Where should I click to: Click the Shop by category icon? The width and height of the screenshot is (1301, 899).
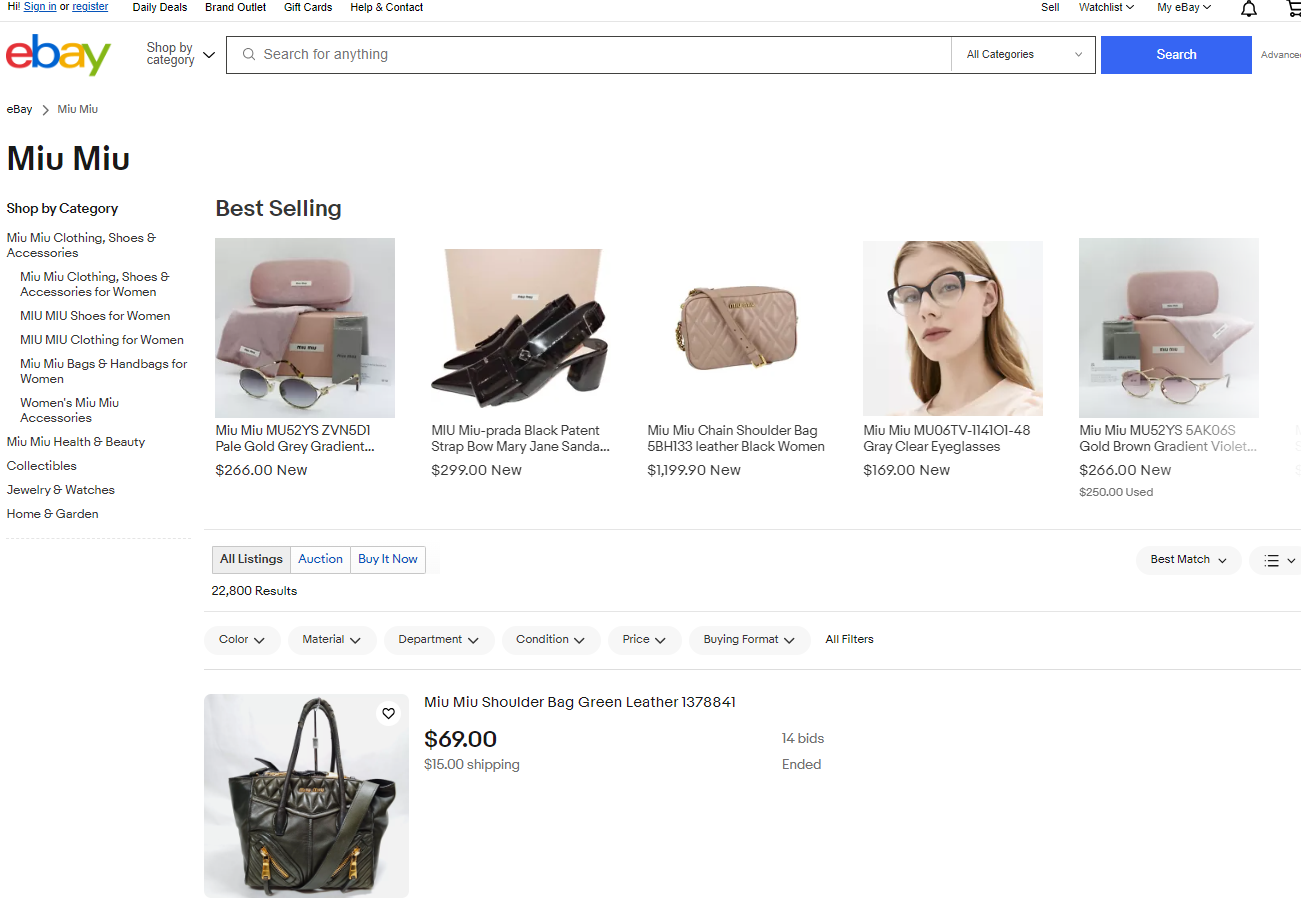pyautogui.click(x=208, y=56)
